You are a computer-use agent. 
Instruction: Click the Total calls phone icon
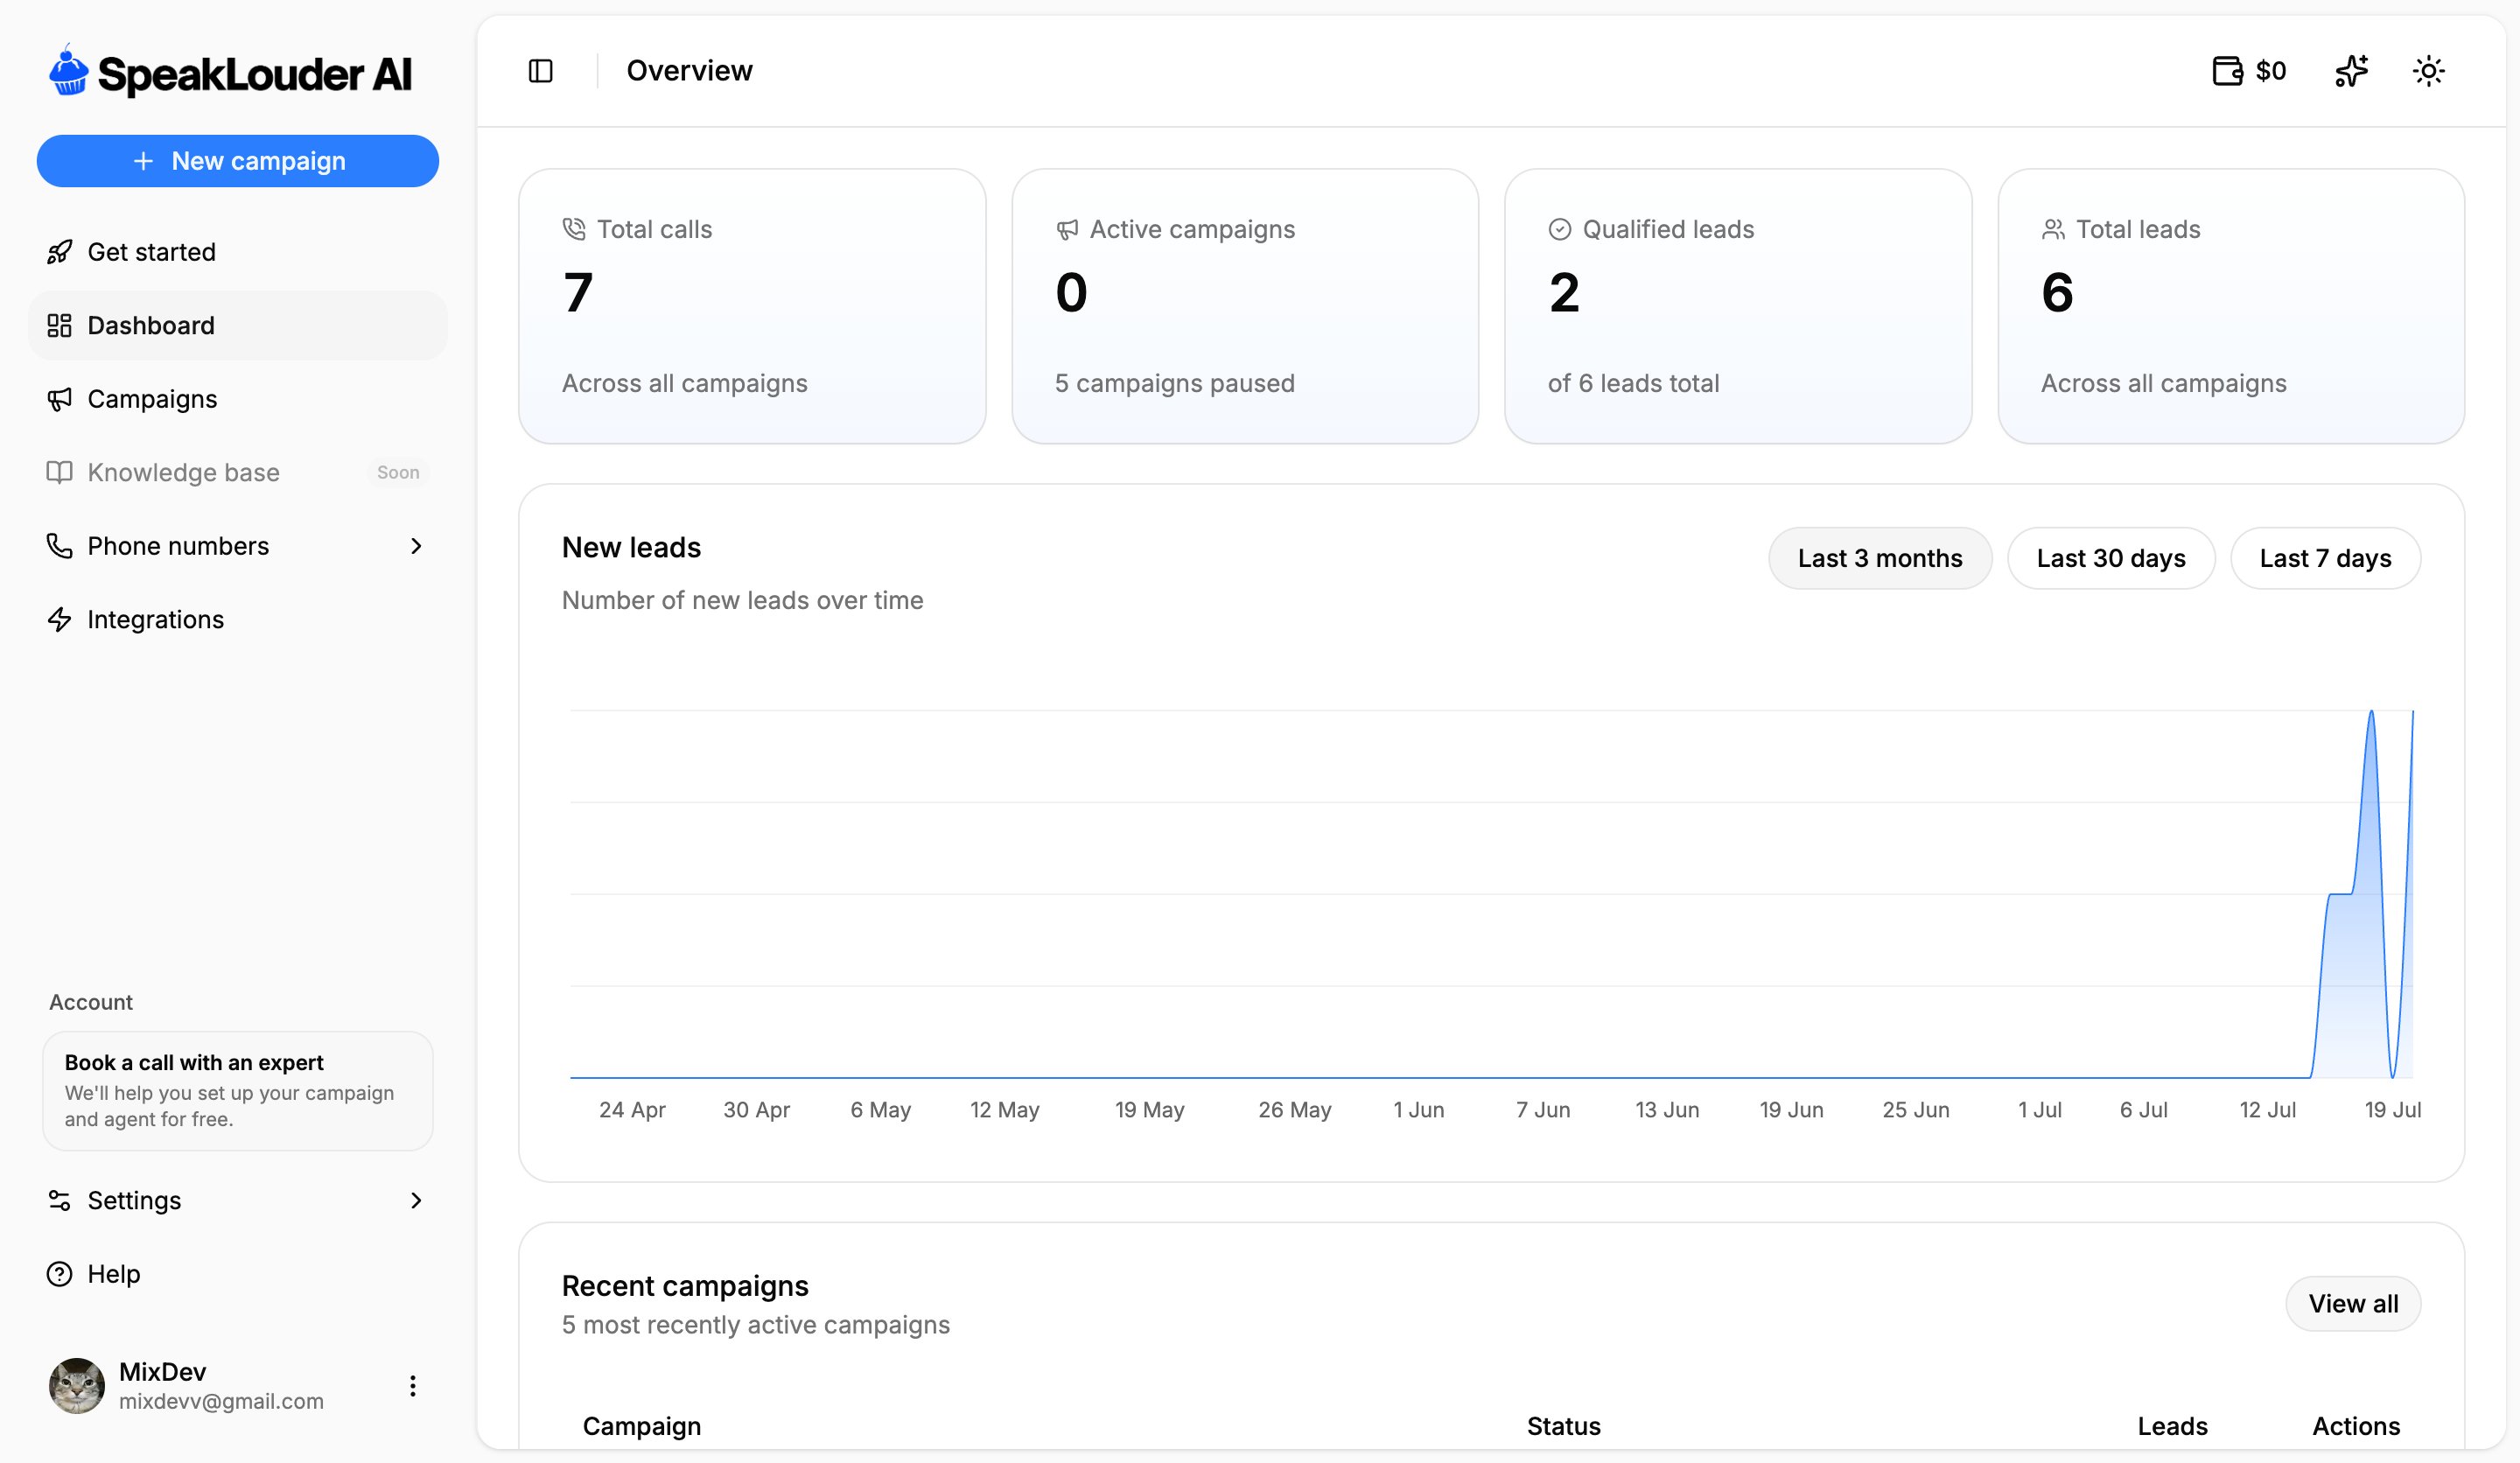pyautogui.click(x=574, y=229)
